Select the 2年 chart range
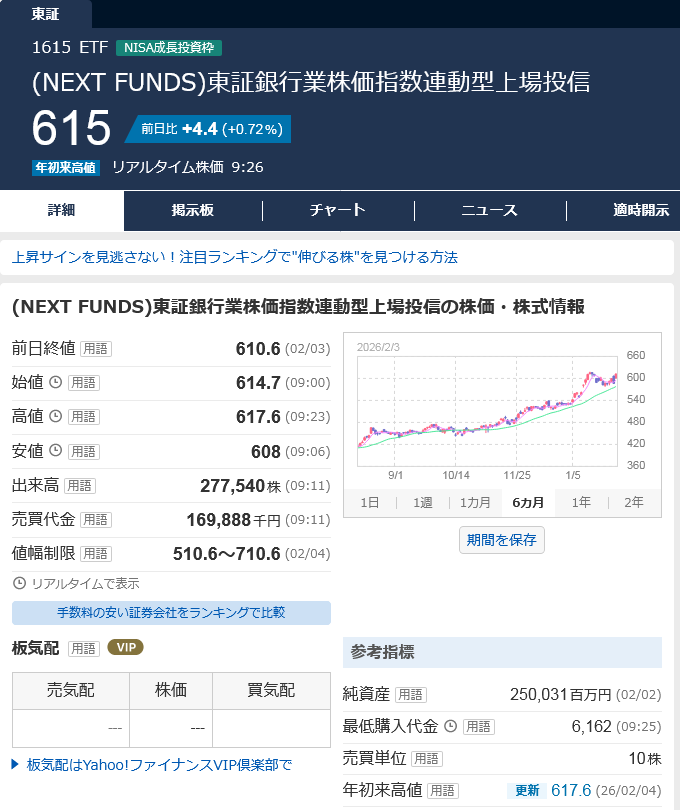This screenshot has height=810, width=680. click(634, 502)
